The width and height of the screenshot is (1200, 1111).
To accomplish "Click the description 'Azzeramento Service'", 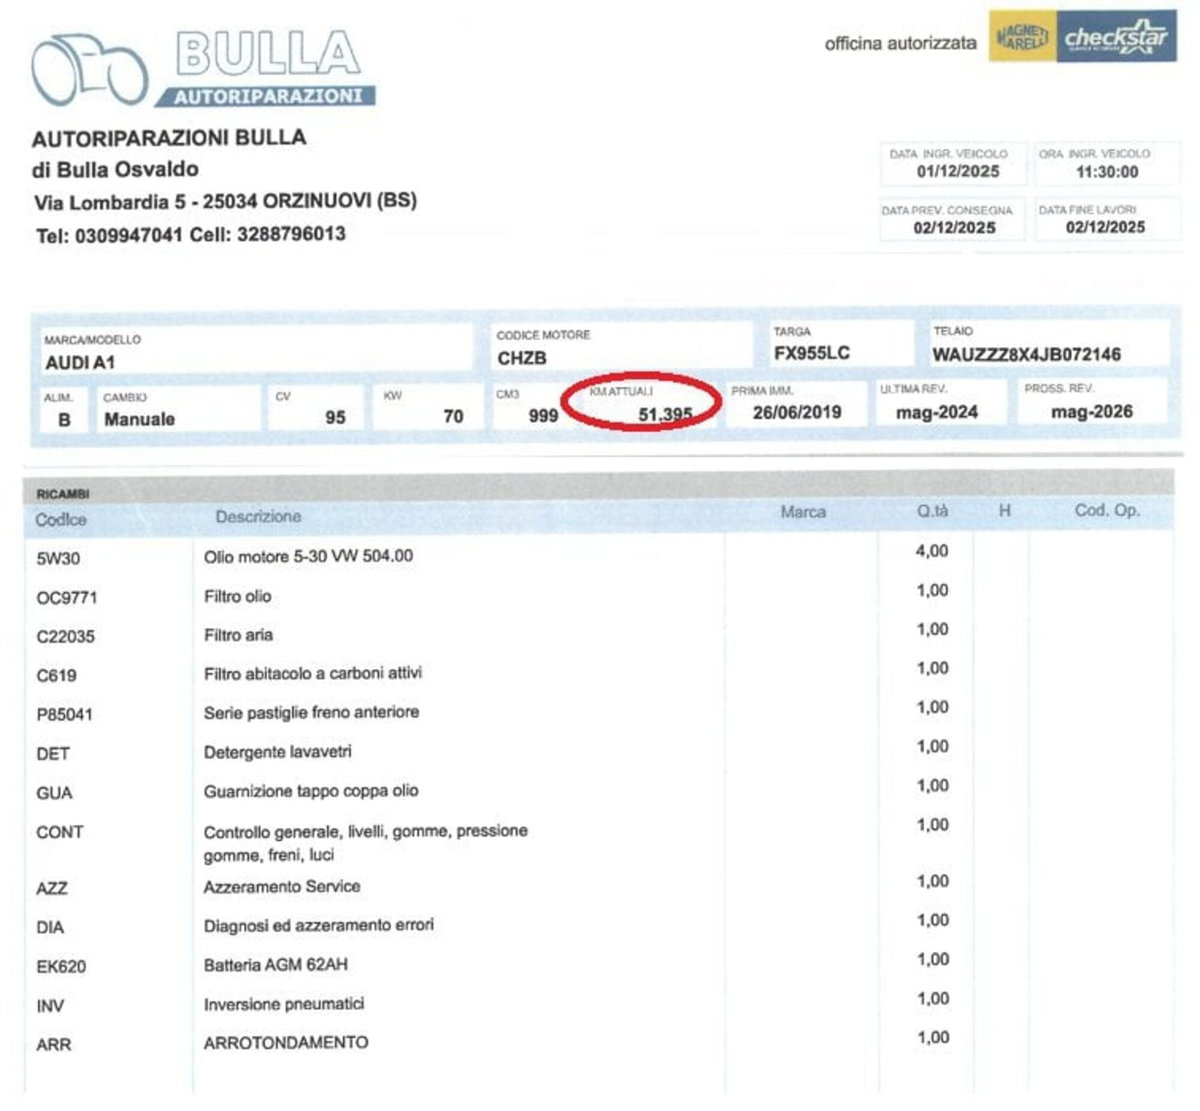I will click(282, 887).
